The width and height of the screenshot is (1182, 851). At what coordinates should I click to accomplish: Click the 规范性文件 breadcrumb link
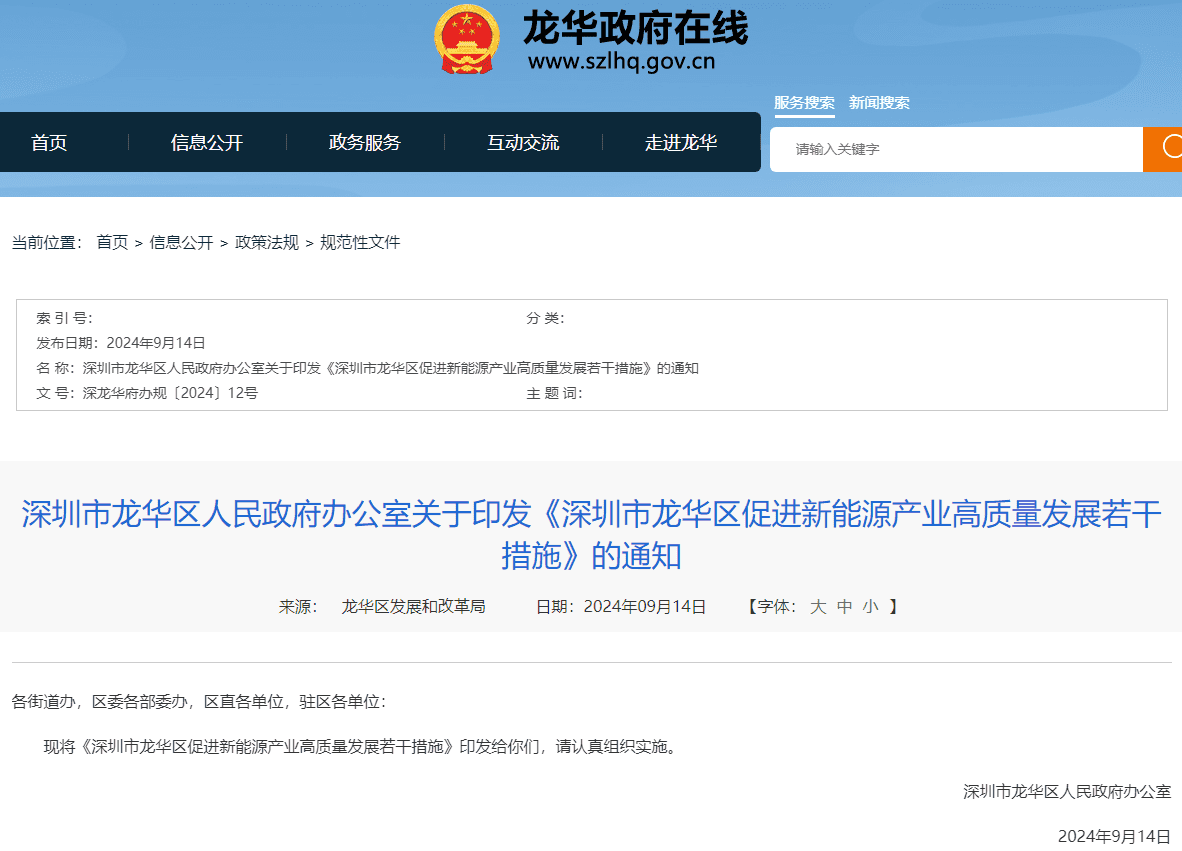point(360,242)
